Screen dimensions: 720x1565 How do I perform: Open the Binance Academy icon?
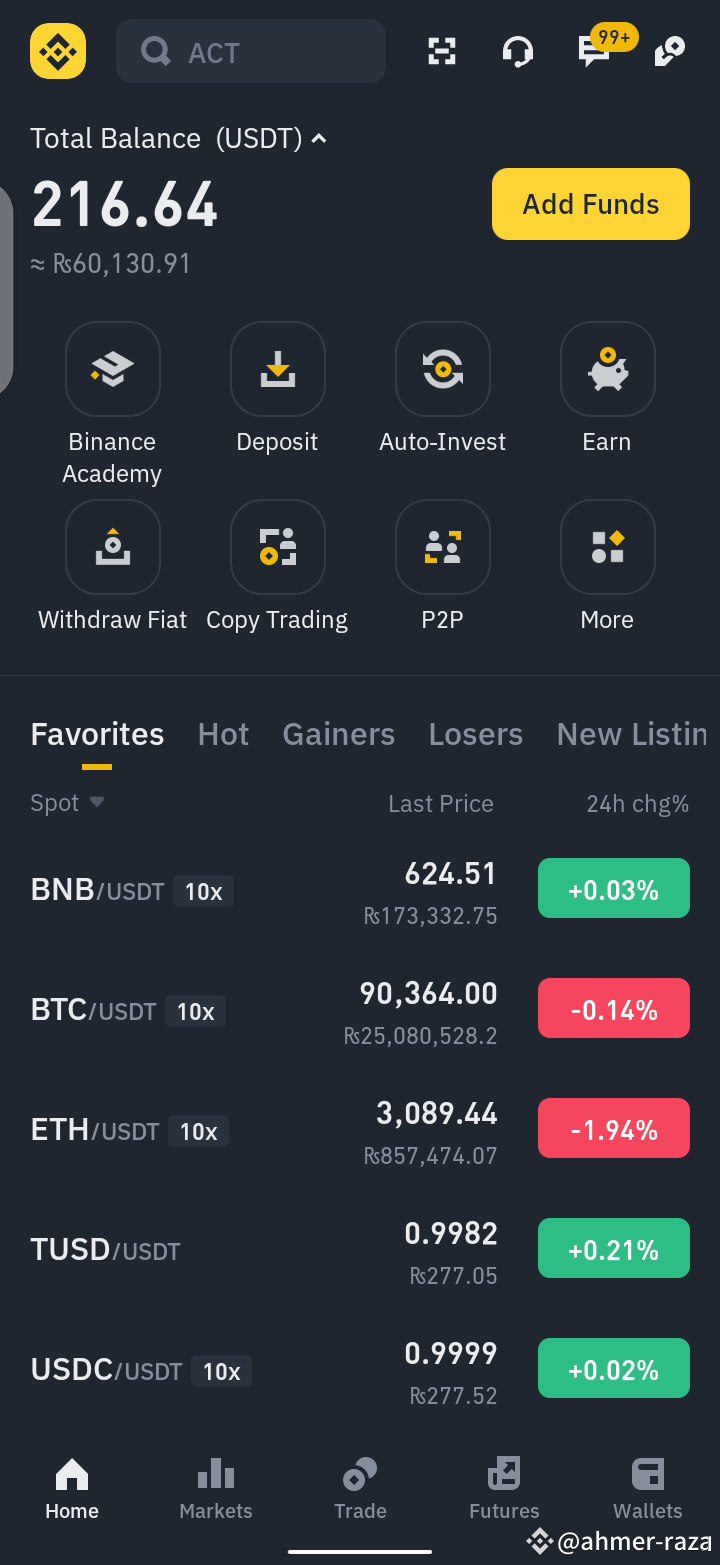coord(113,369)
